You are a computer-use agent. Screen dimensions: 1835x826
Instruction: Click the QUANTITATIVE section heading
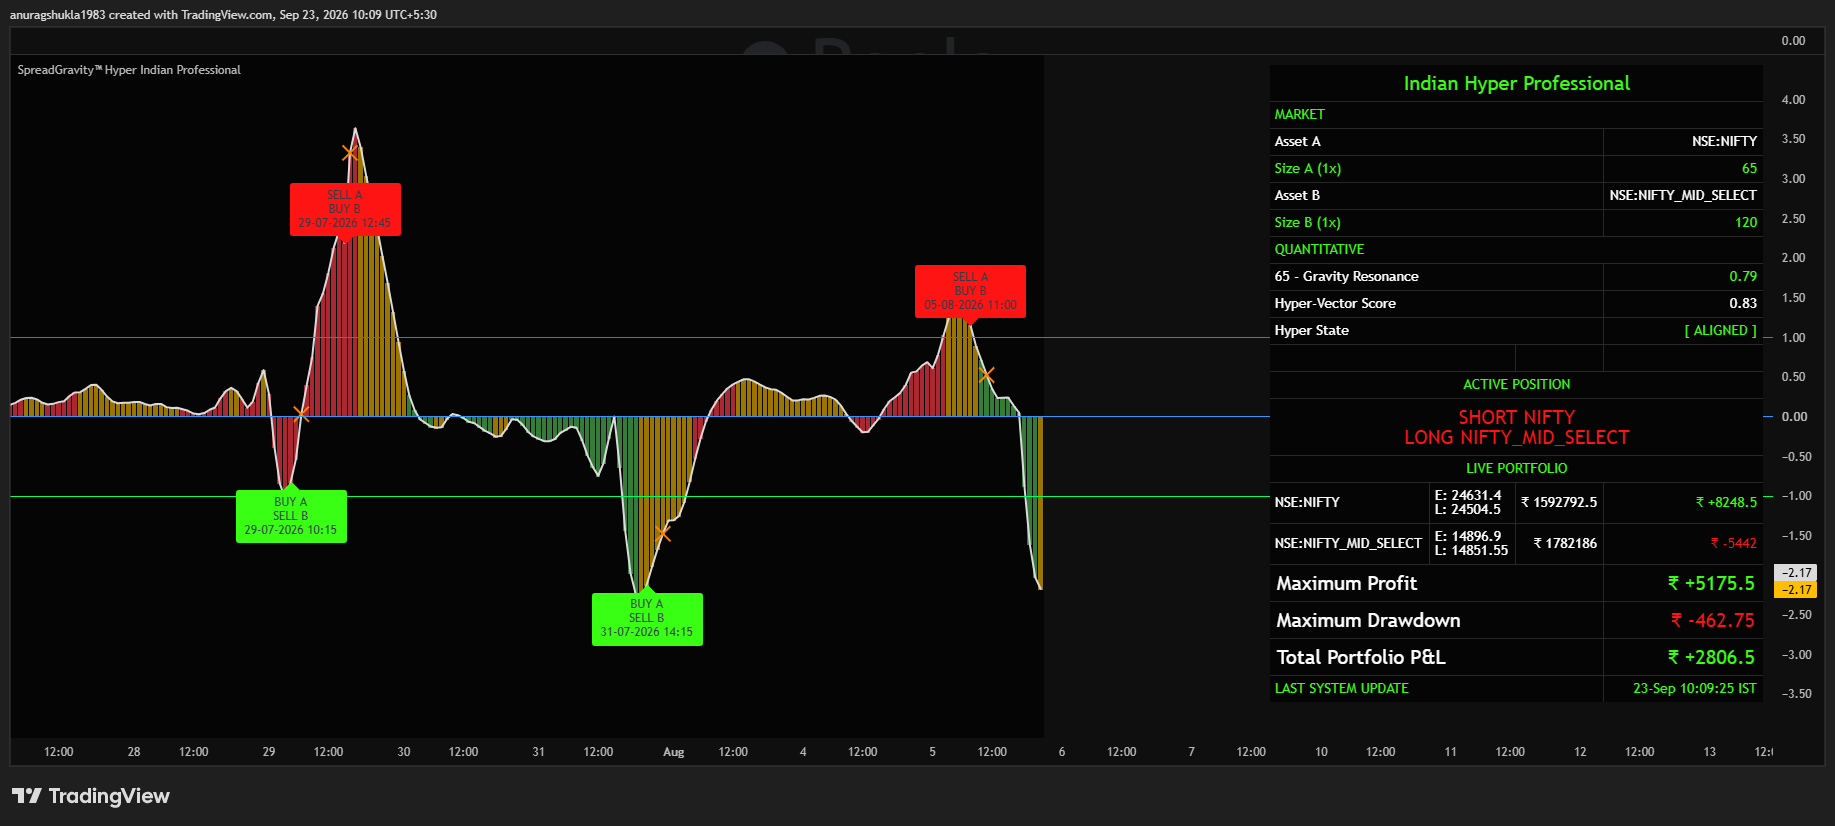pos(1319,249)
